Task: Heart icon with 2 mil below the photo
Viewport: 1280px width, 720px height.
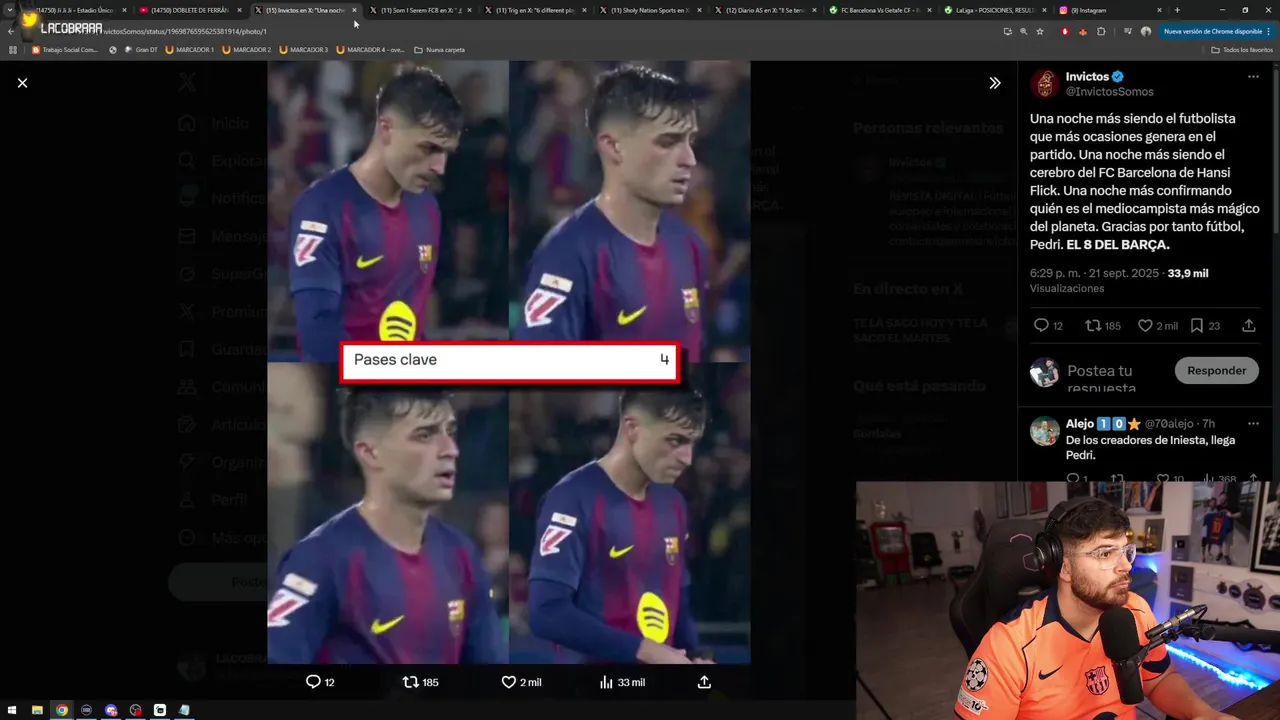Action: 508,682
